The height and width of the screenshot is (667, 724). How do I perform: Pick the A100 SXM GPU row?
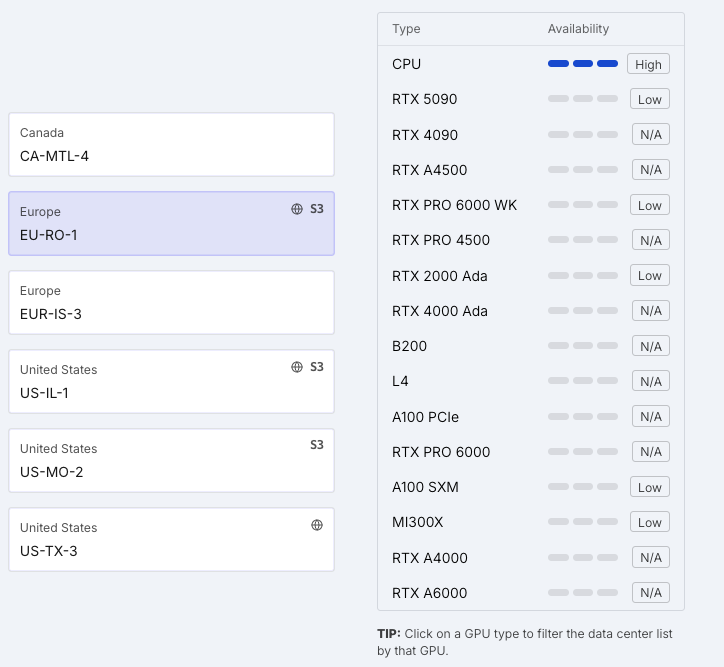pos(425,487)
